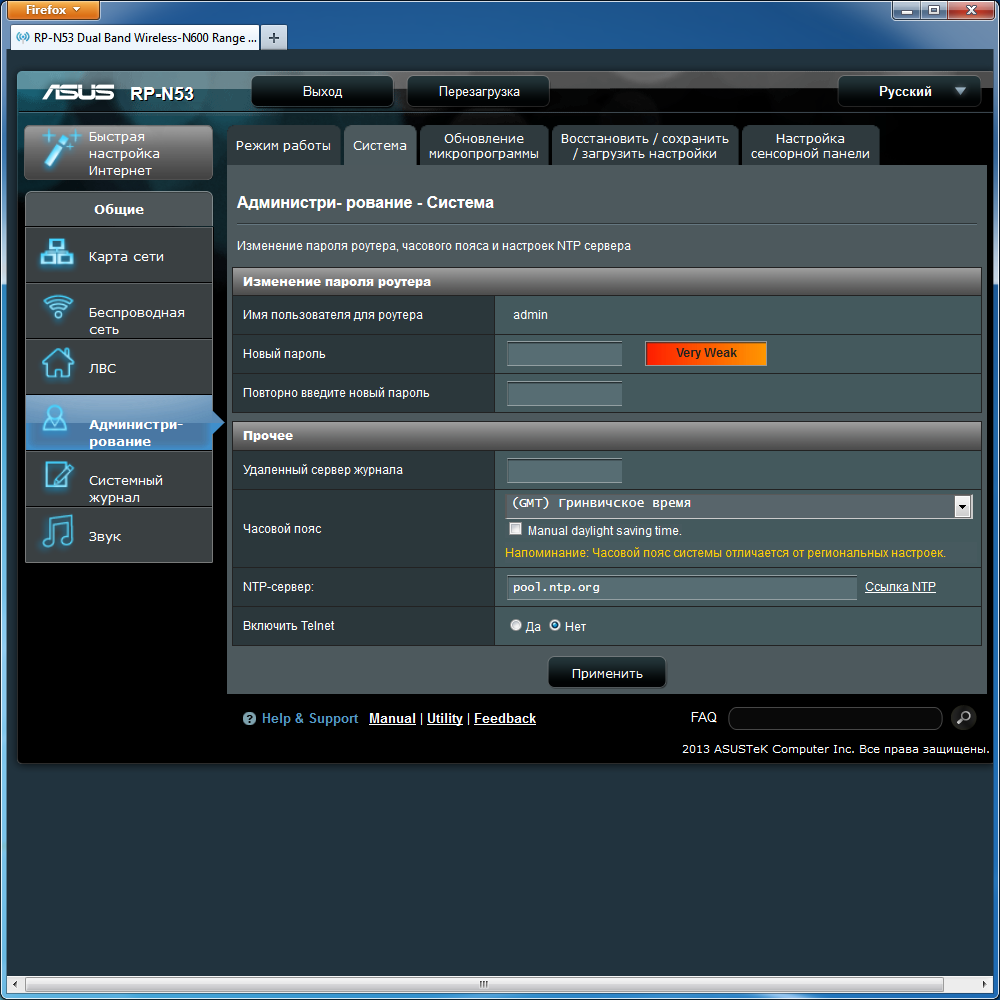Viewport: 1000px width, 1000px height.
Task: Click the Help & Support question mark icon
Action: pyautogui.click(x=249, y=719)
